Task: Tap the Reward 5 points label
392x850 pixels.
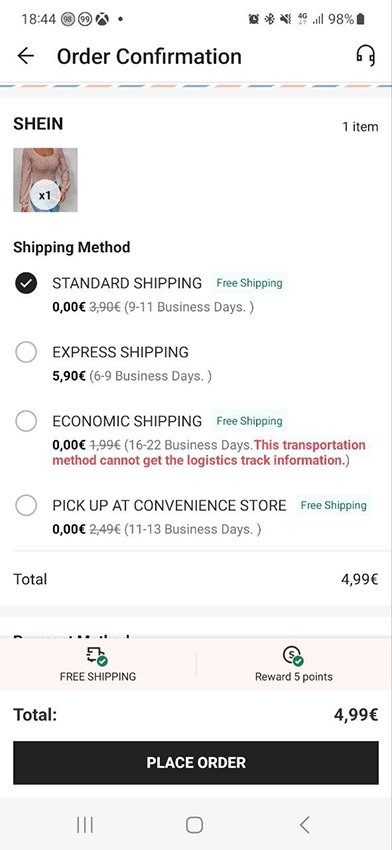Action: coord(294,677)
